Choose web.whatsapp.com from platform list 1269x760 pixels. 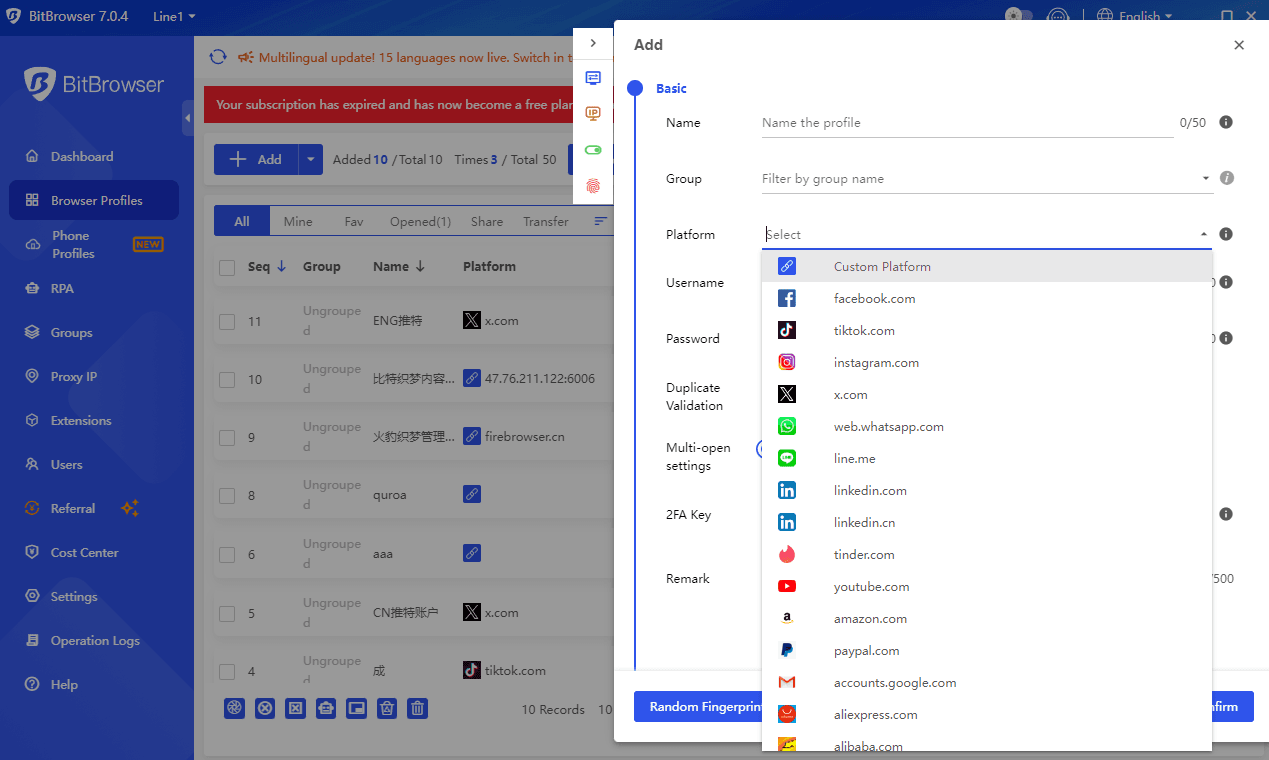pyautogui.click(x=986, y=426)
